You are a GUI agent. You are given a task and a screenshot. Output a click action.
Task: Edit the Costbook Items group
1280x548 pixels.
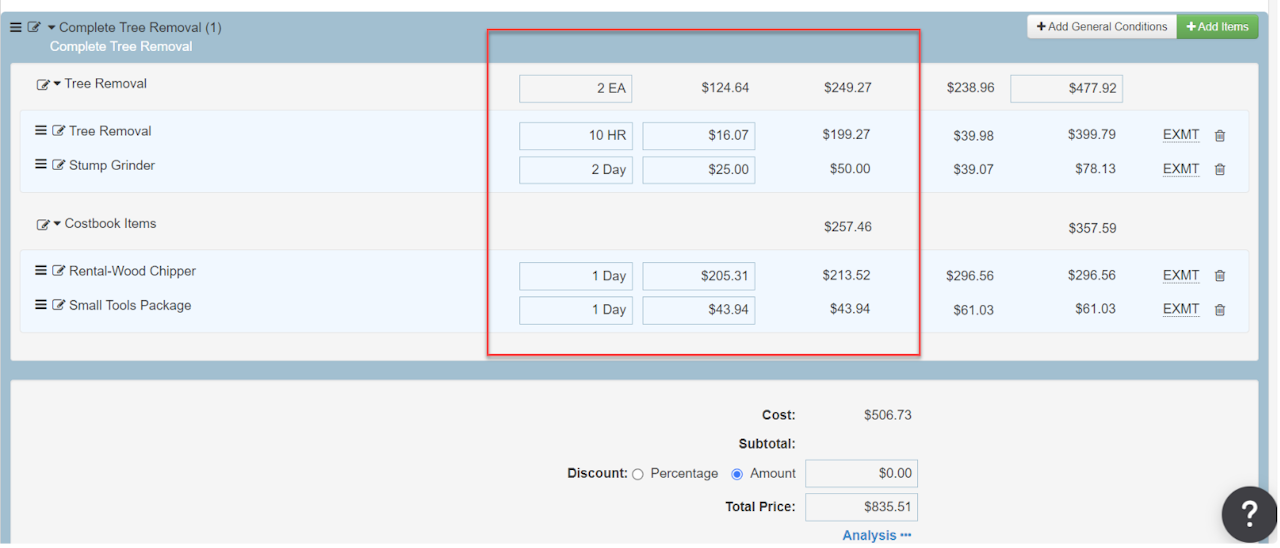[43, 225]
